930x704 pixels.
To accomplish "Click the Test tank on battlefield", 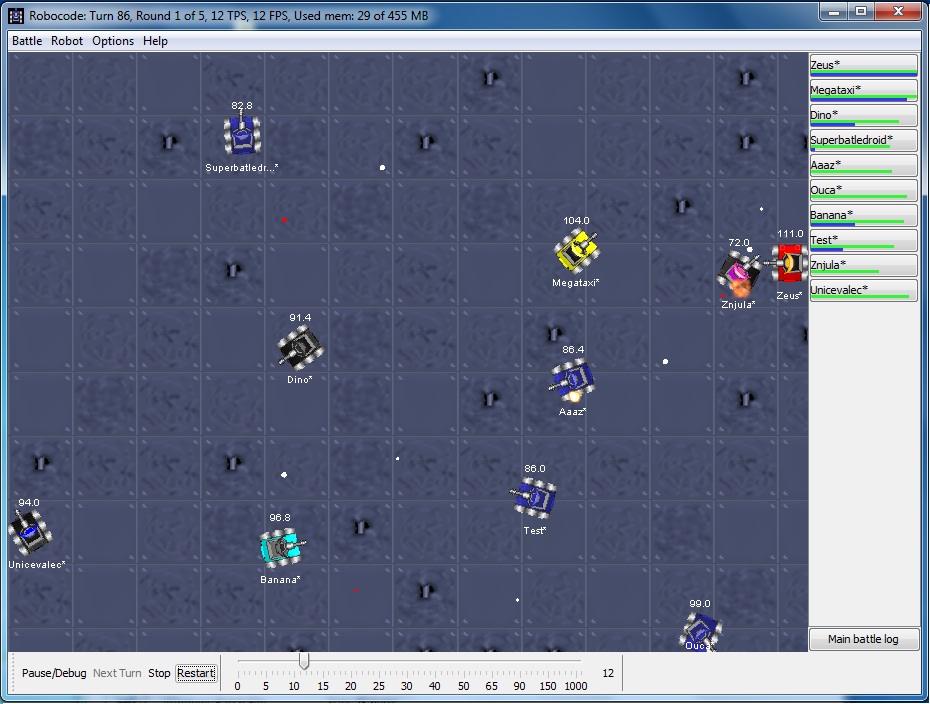I will pos(534,497).
